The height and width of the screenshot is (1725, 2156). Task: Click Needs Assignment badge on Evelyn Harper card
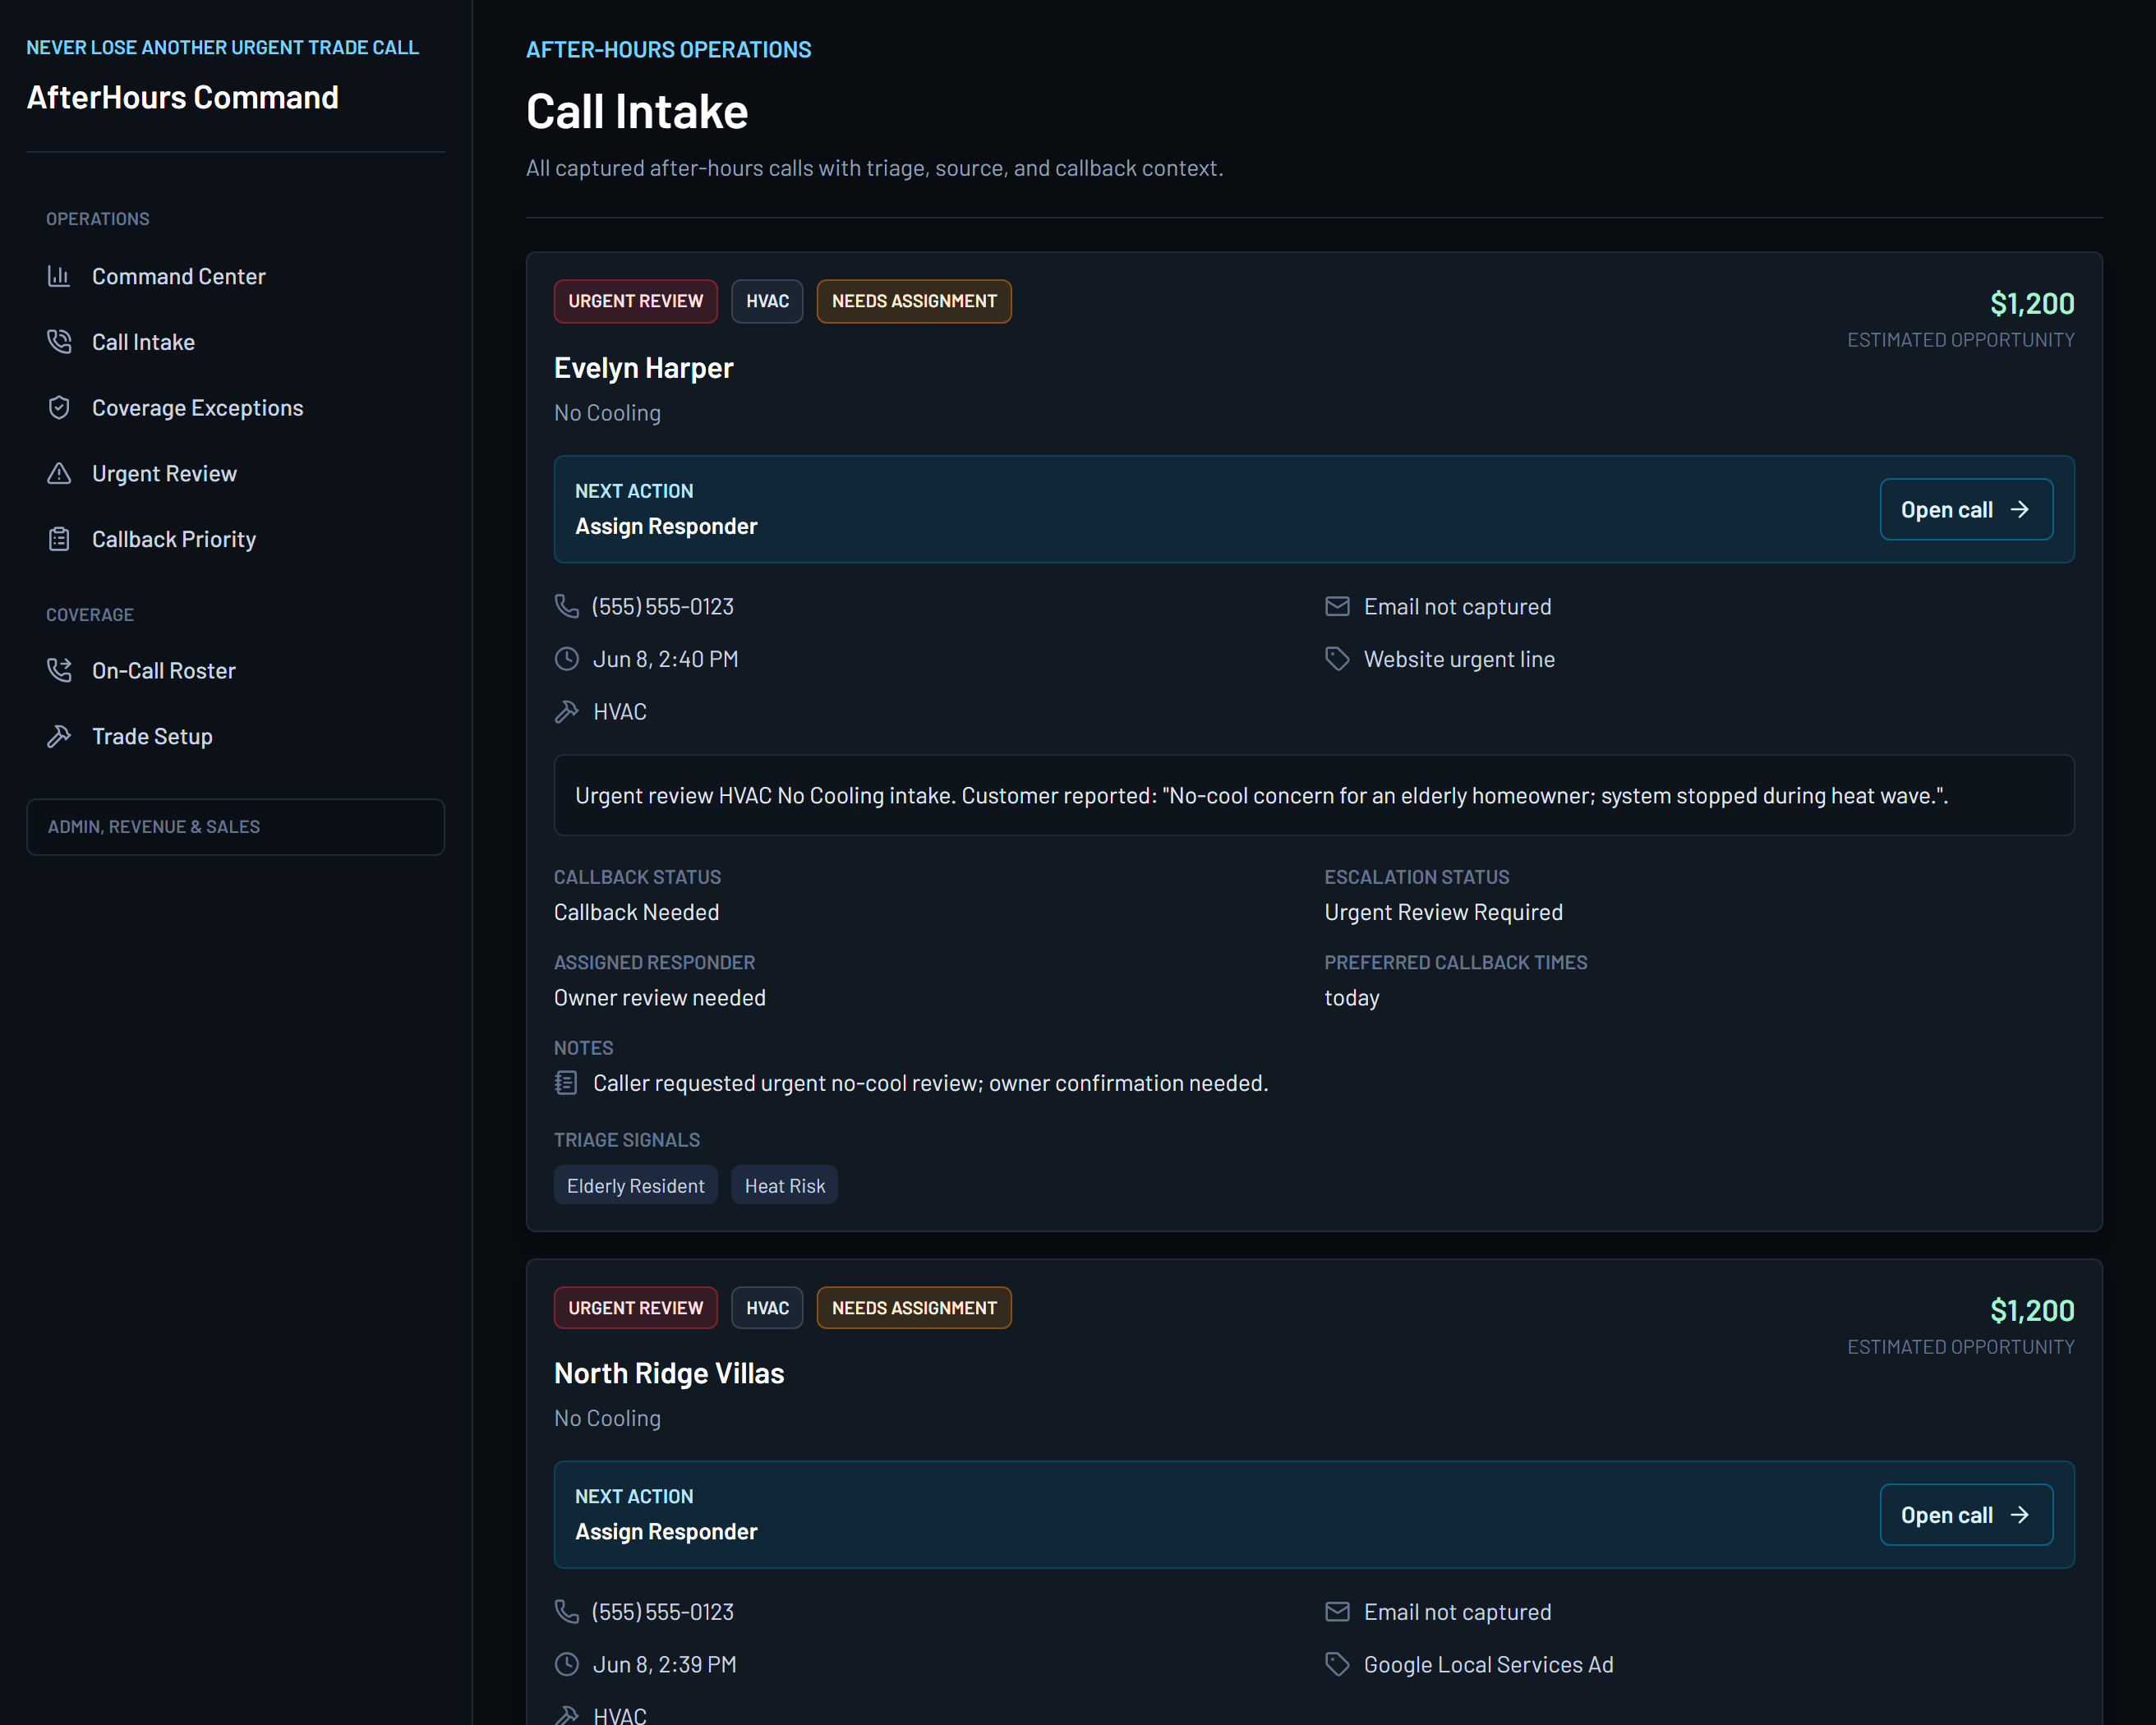point(914,301)
